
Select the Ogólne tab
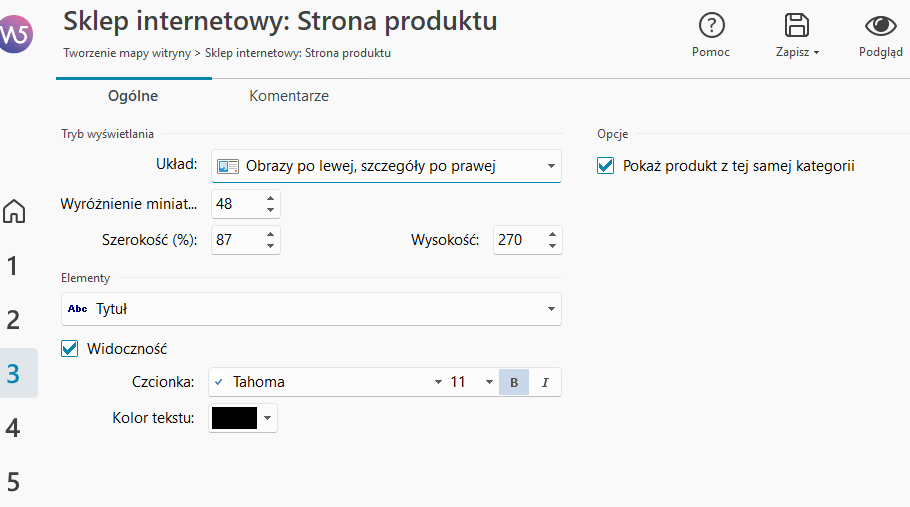click(133, 96)
